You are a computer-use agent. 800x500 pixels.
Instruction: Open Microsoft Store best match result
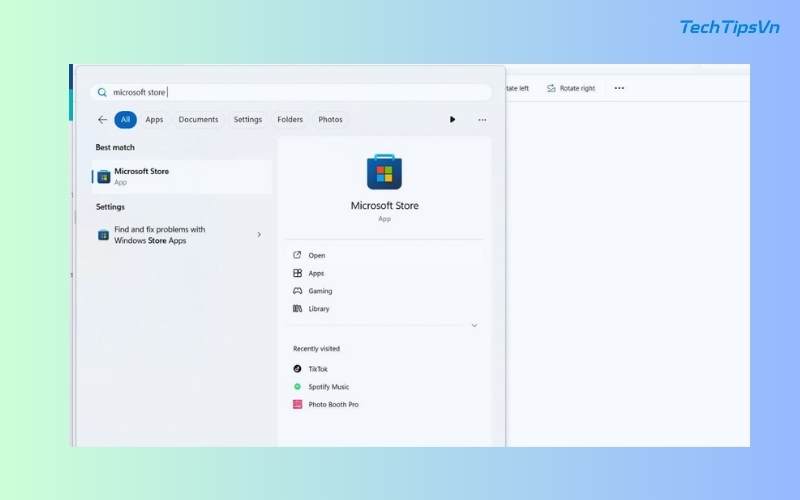pos(182,177)
